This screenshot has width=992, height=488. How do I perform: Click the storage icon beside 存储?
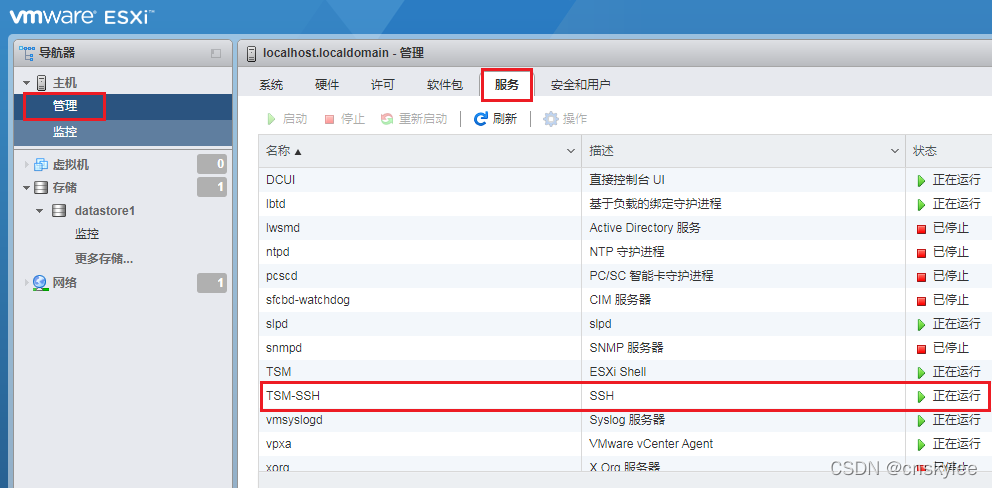coord(40,188)
